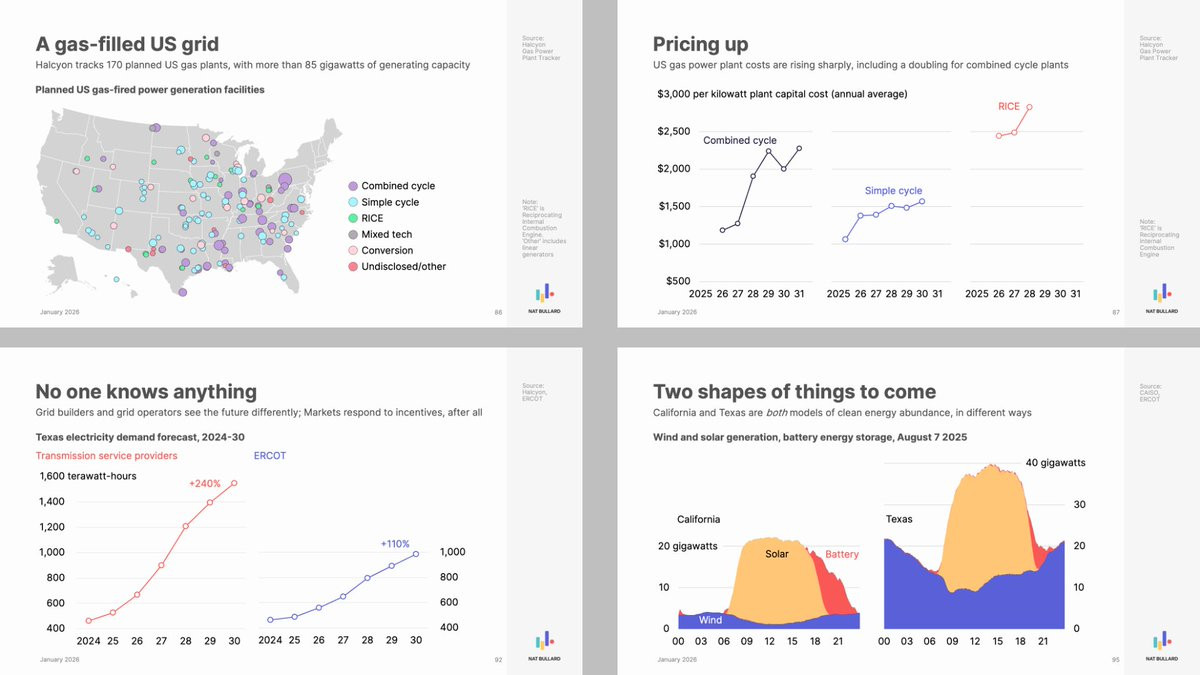The height and width of the screenshot is (675, 1200).
Task: Click page number 92
Action: tap(498, 660)
